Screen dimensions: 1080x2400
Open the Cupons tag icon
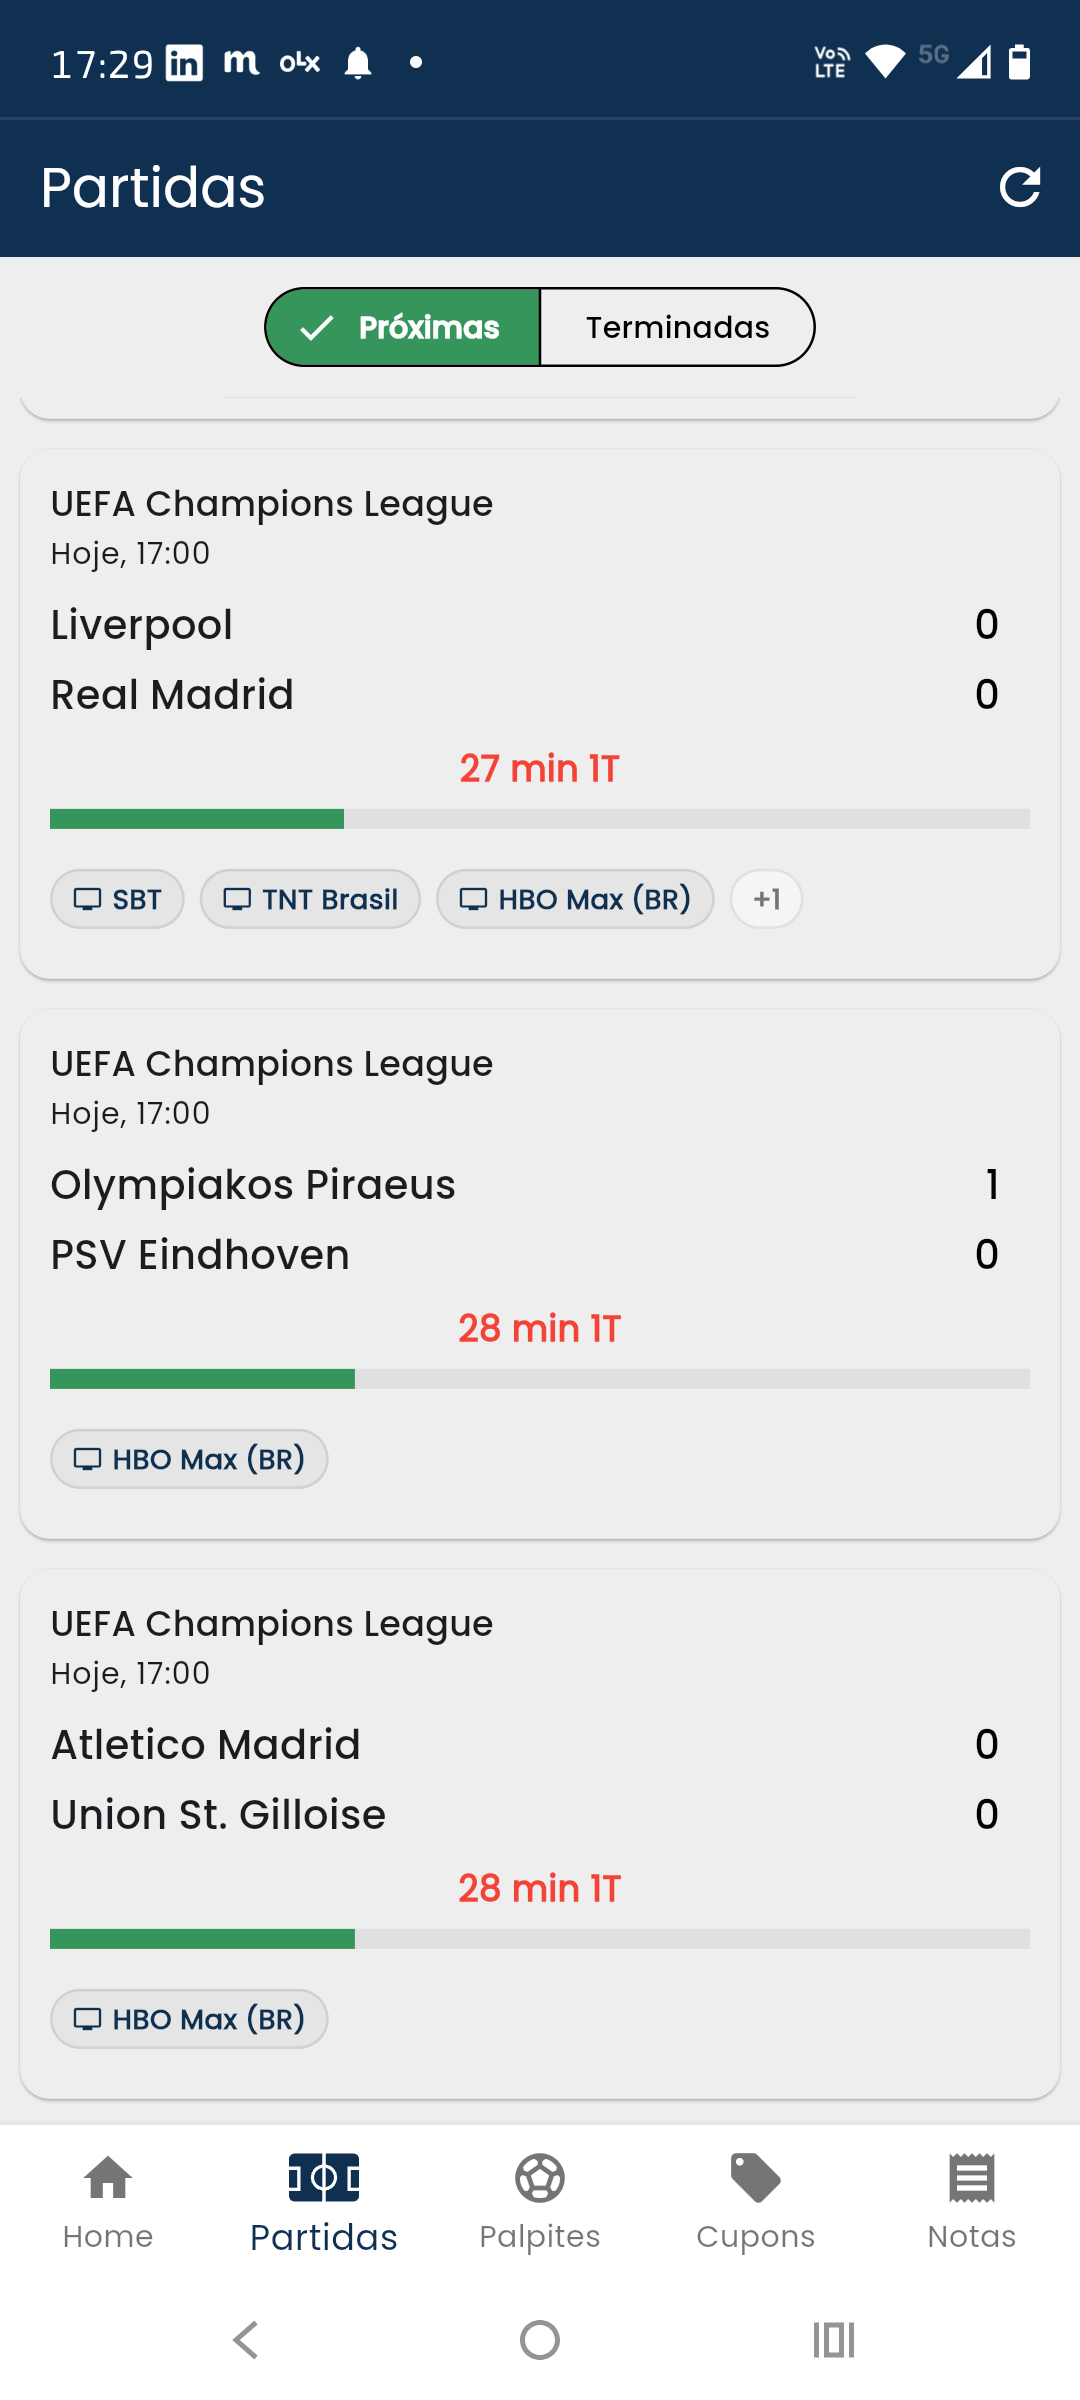coord(756,2178)
